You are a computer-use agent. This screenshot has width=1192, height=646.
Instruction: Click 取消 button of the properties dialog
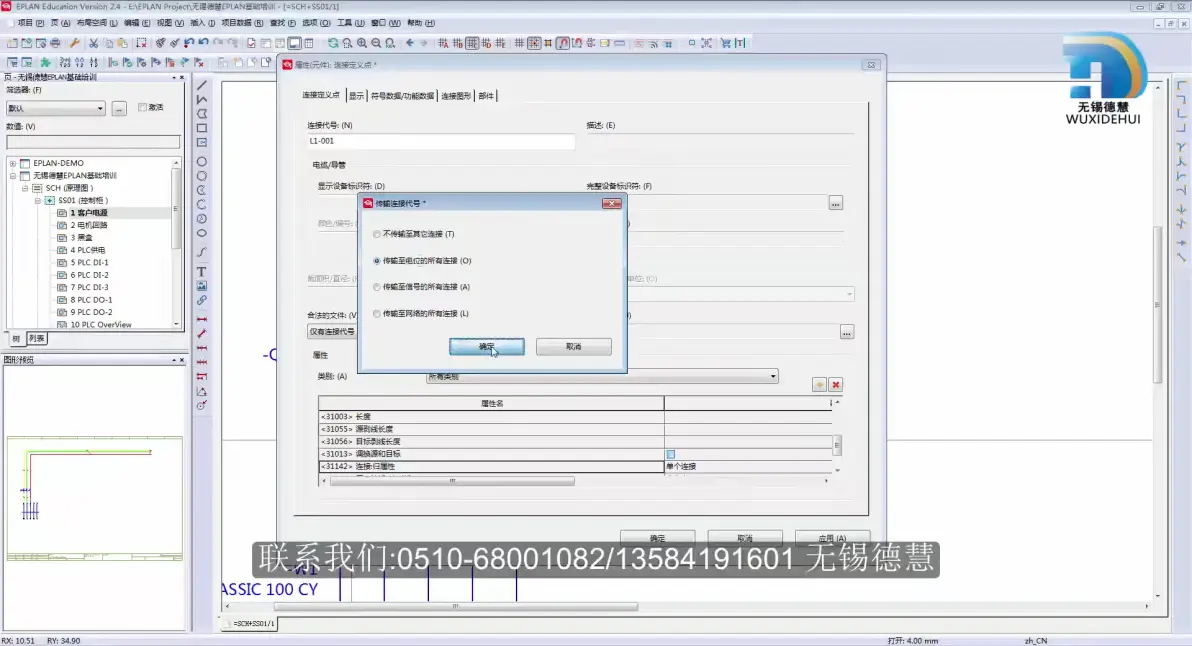tap(745, 538)
